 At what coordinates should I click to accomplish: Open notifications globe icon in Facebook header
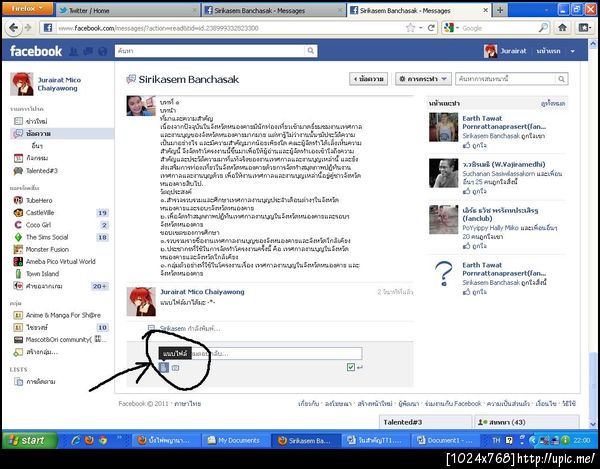(103, 51)
